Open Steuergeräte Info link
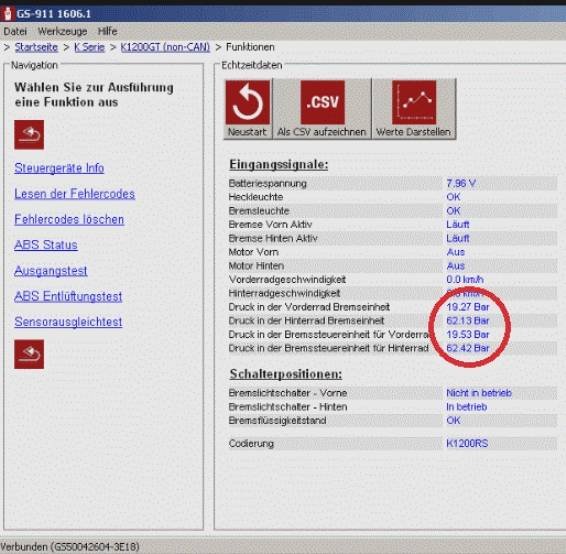This screenshot has height=554, width=566. point(59,168)
